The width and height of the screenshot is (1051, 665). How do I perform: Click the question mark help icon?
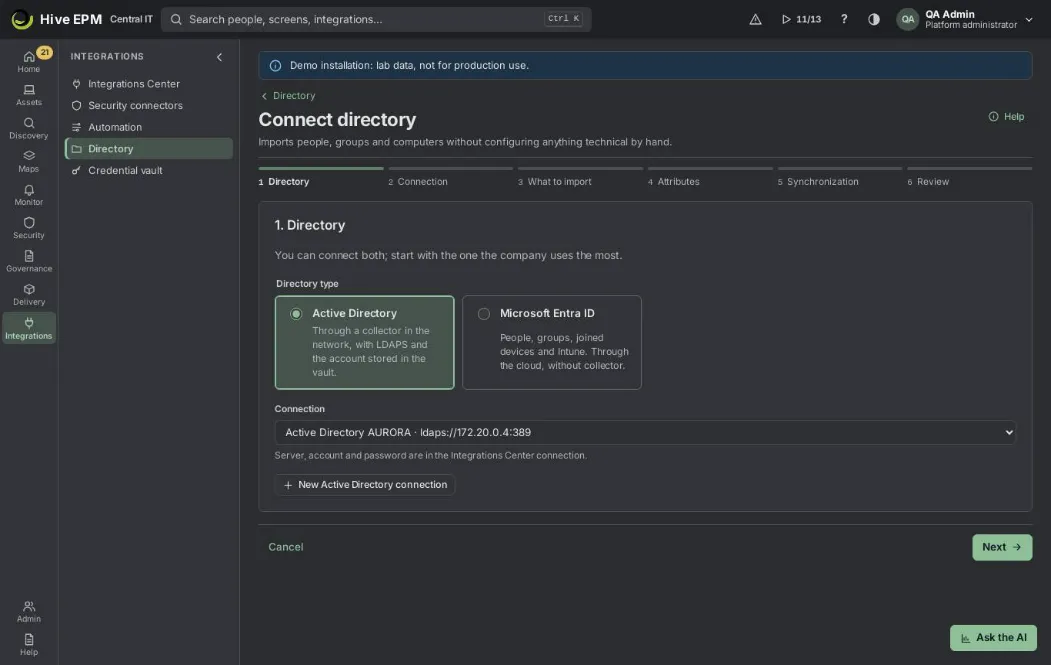click(x=844, y=19)
